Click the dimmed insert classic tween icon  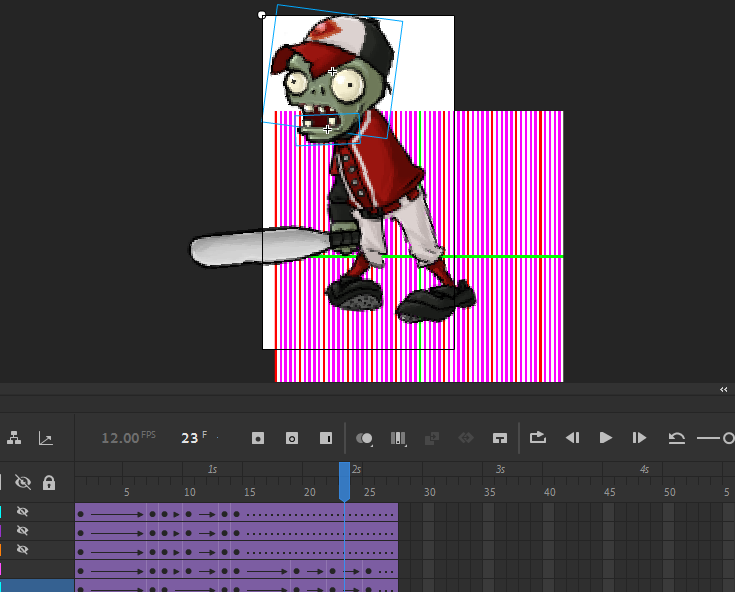tap(466, 438)
